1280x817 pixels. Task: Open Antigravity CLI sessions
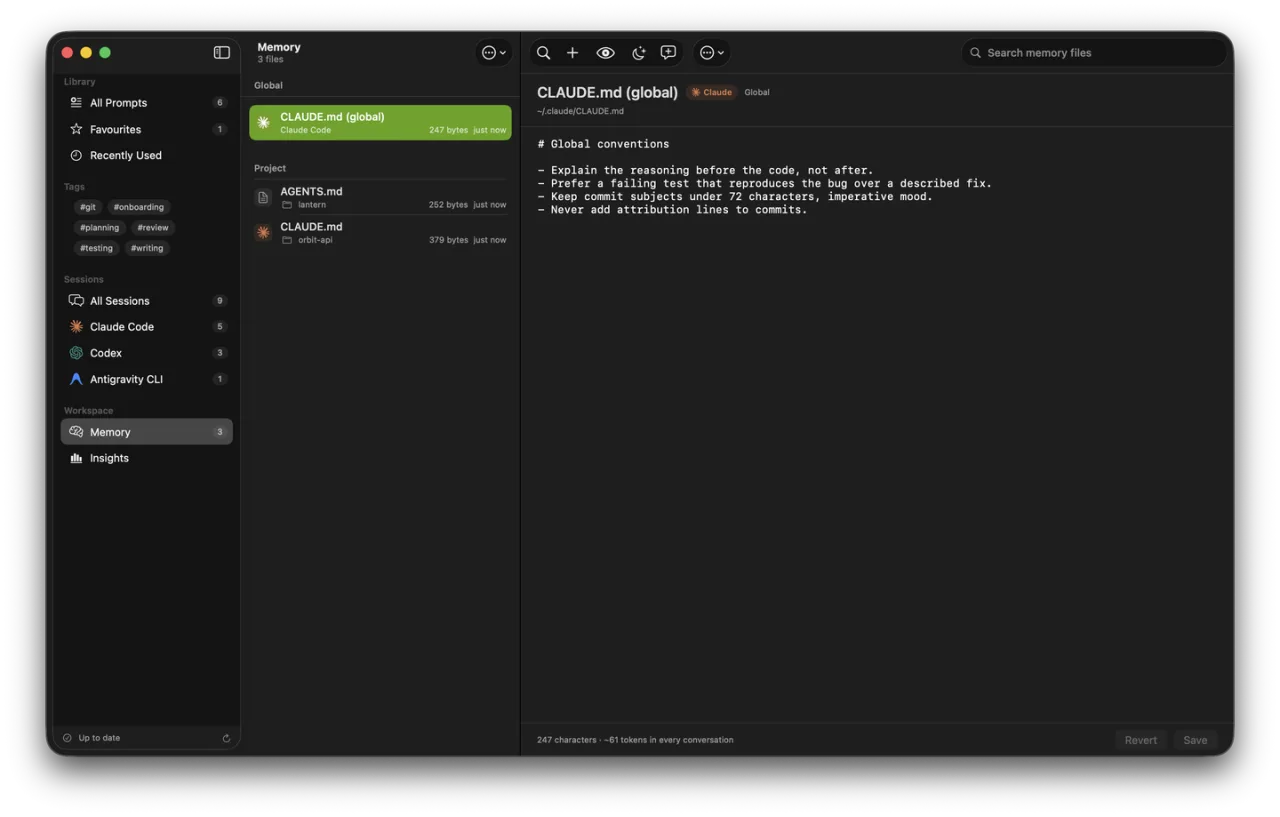point(147,379)
